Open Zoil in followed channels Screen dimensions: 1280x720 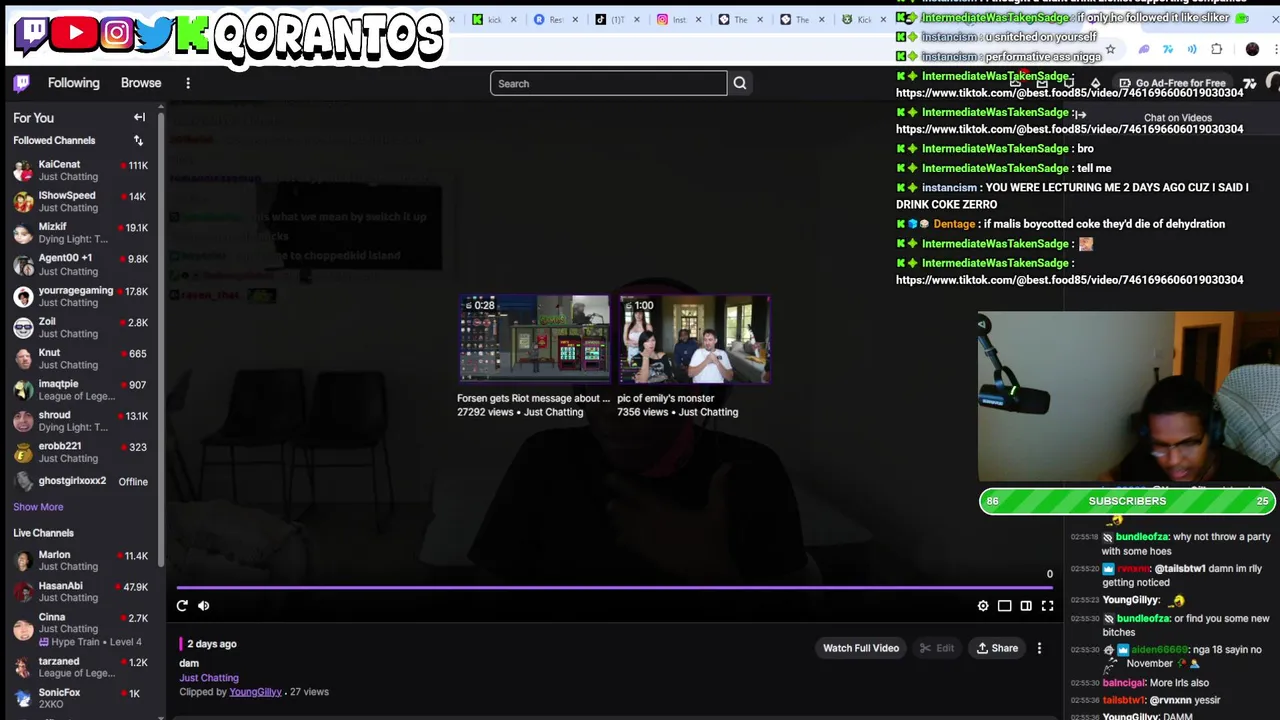click(x=81, y=327)
